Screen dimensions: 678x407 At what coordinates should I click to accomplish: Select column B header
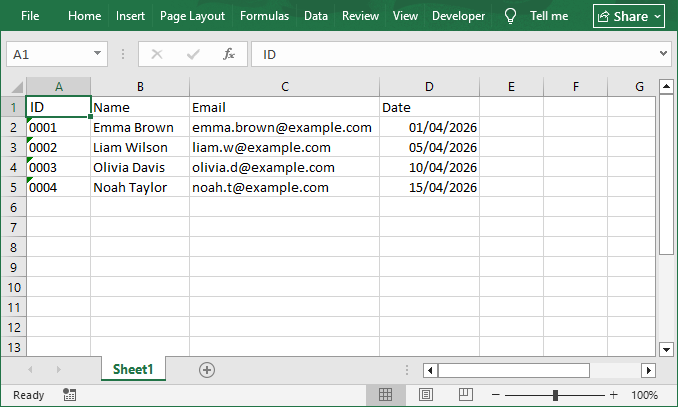(140, 87)
